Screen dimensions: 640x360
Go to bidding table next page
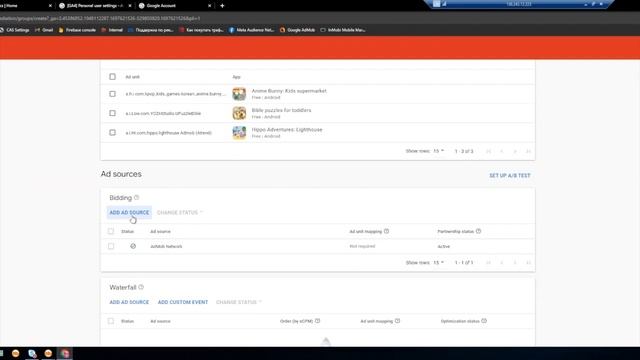[515, 263]
